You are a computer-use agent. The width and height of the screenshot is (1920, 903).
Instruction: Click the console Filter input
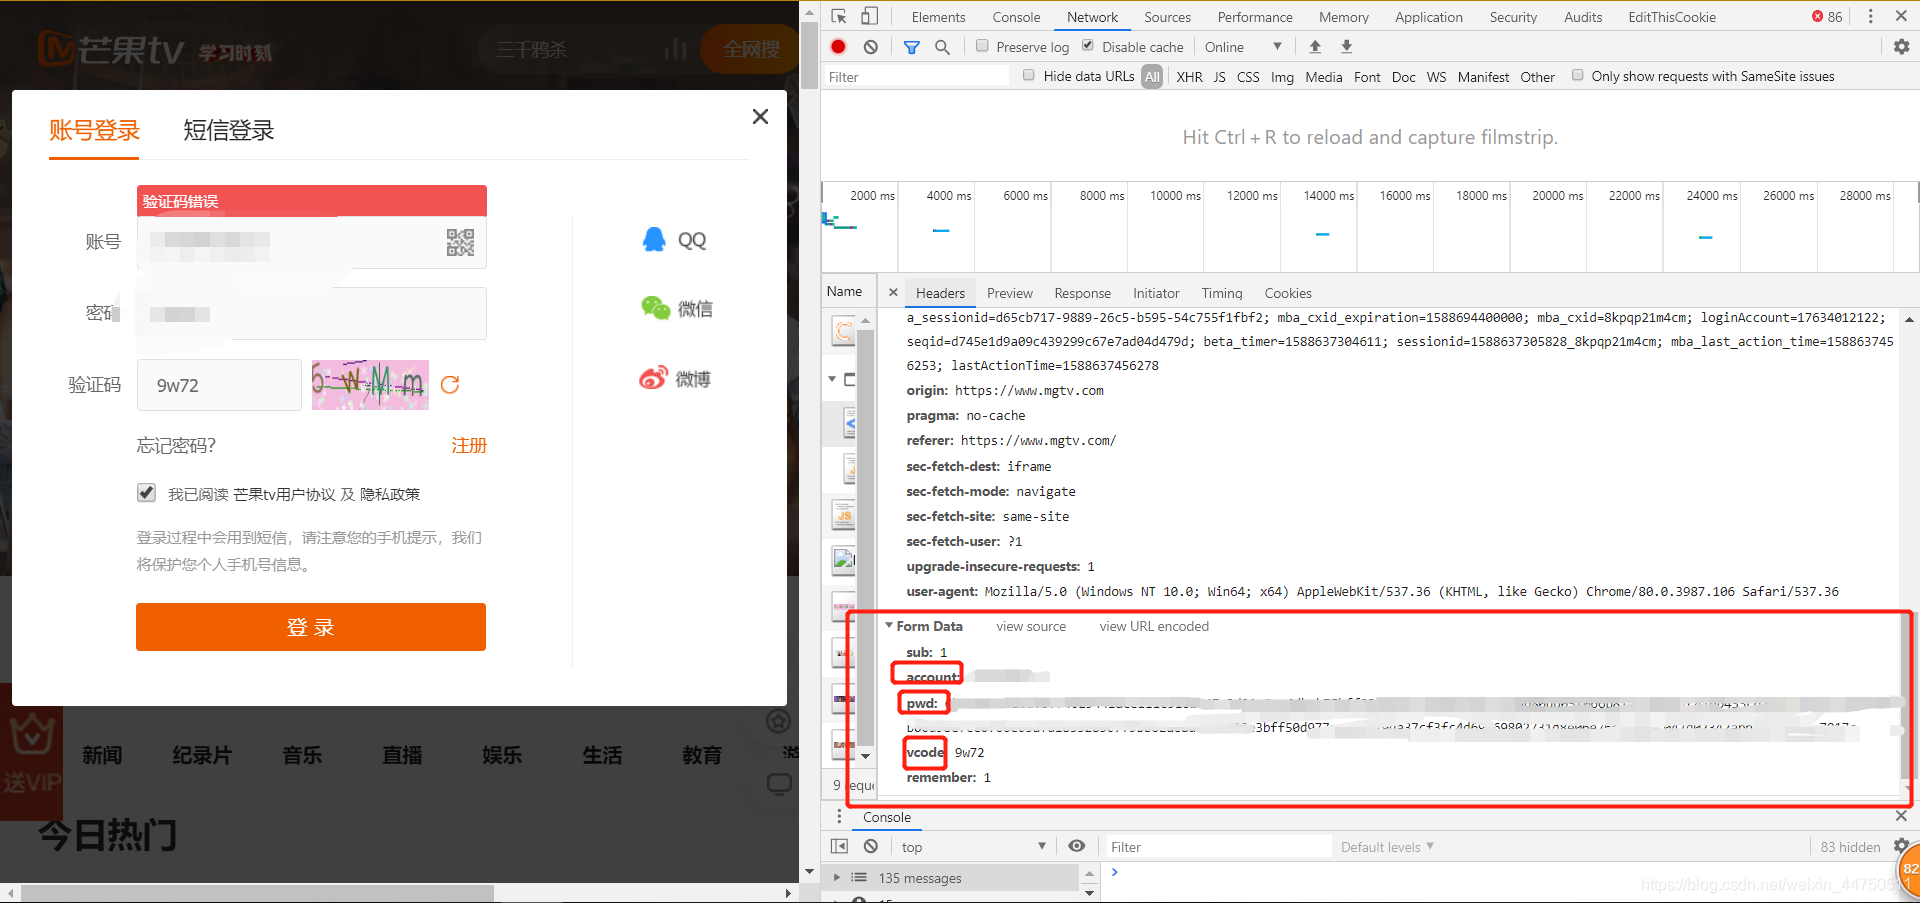click(x=1219, y=847)
